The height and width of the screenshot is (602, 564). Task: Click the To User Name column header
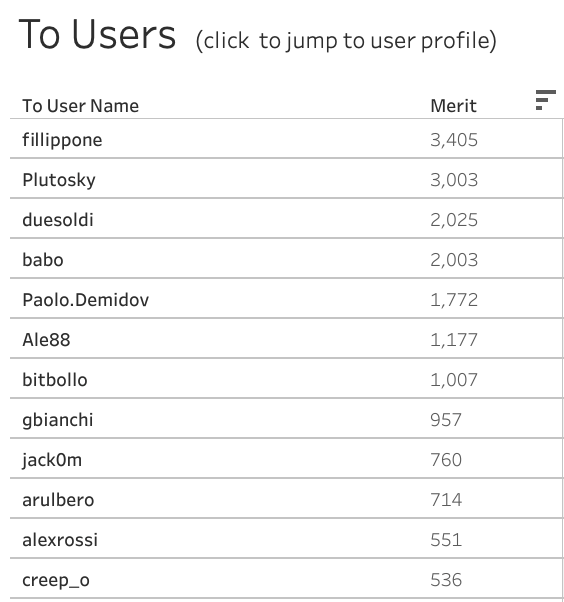point(81,106)
